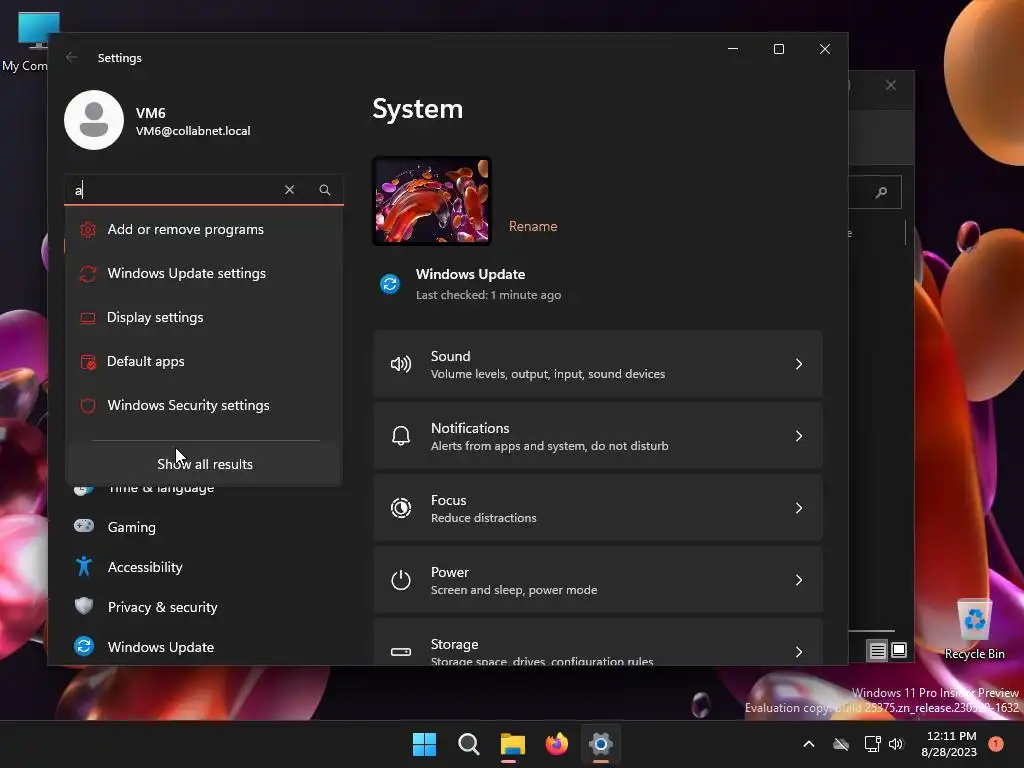Click the Rename link
The width and height of the screenshot is (1024, 768).
(533, 226)
